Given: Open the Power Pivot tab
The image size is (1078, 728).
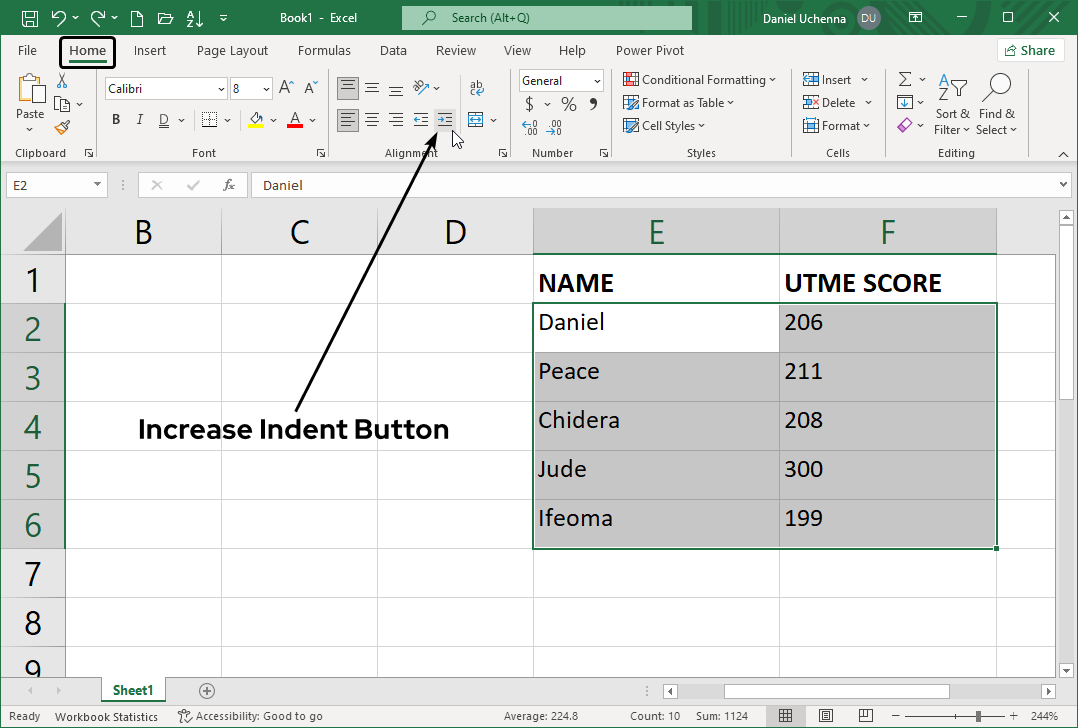Looking at the screenshot, I should (x=649, y=50).
